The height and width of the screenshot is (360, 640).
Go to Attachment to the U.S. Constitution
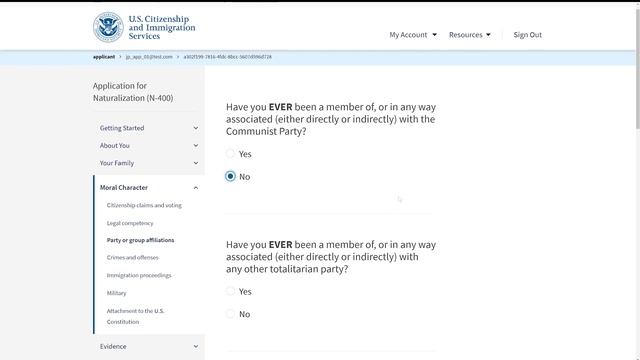136,316
